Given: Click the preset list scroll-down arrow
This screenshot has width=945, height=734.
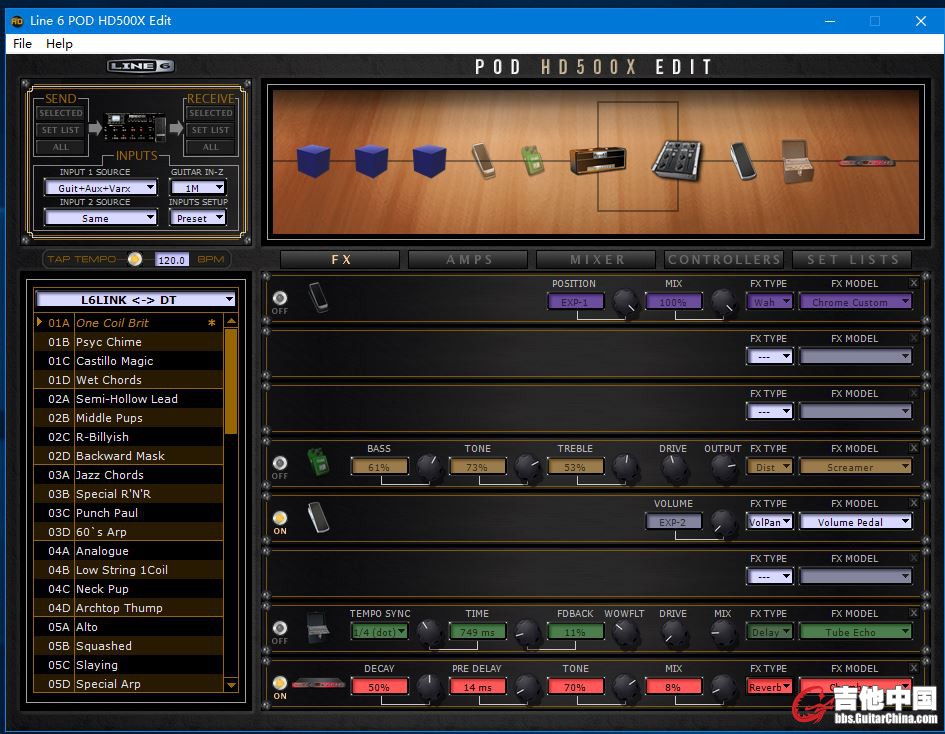Looking at the screenshot, I should (231, 685).
